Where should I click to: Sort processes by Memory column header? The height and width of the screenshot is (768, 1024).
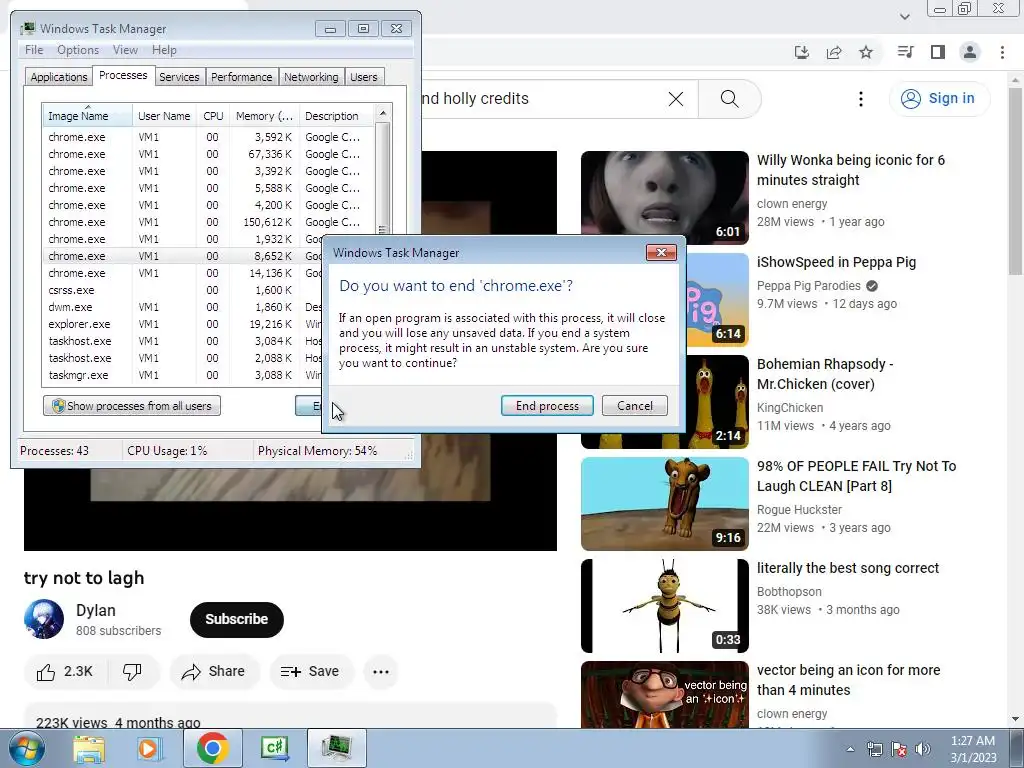pos(264,116)
